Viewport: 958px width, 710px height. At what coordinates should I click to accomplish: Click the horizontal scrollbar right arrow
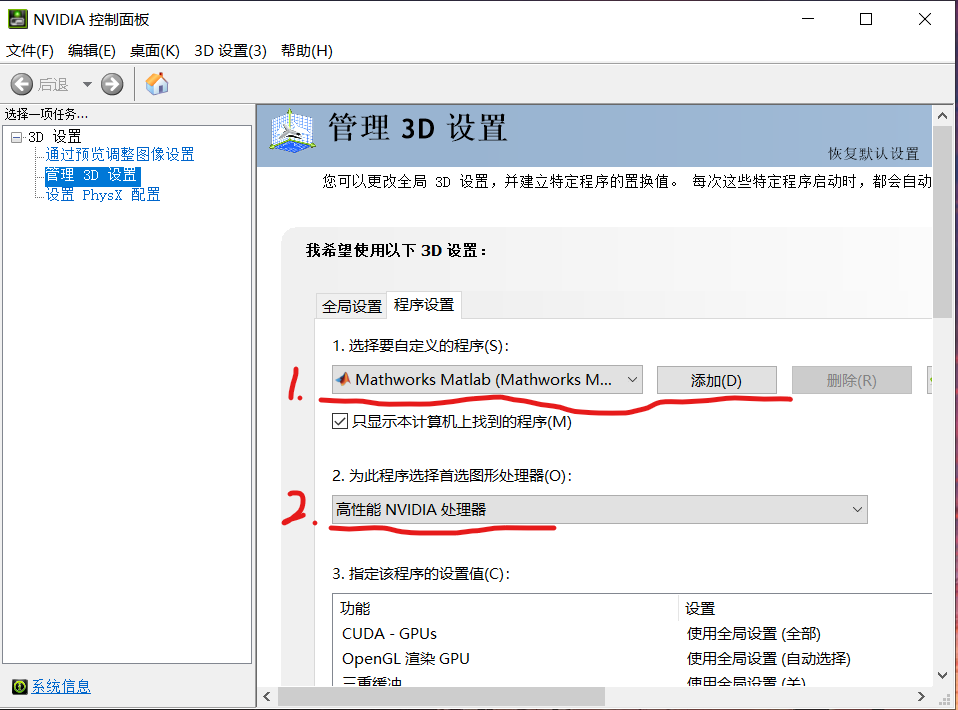(921, 697)
